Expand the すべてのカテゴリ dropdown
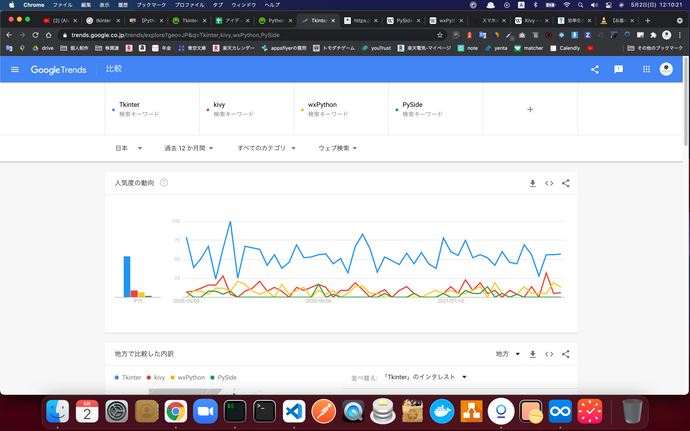 pyautogui.click(x=266, y=148)
